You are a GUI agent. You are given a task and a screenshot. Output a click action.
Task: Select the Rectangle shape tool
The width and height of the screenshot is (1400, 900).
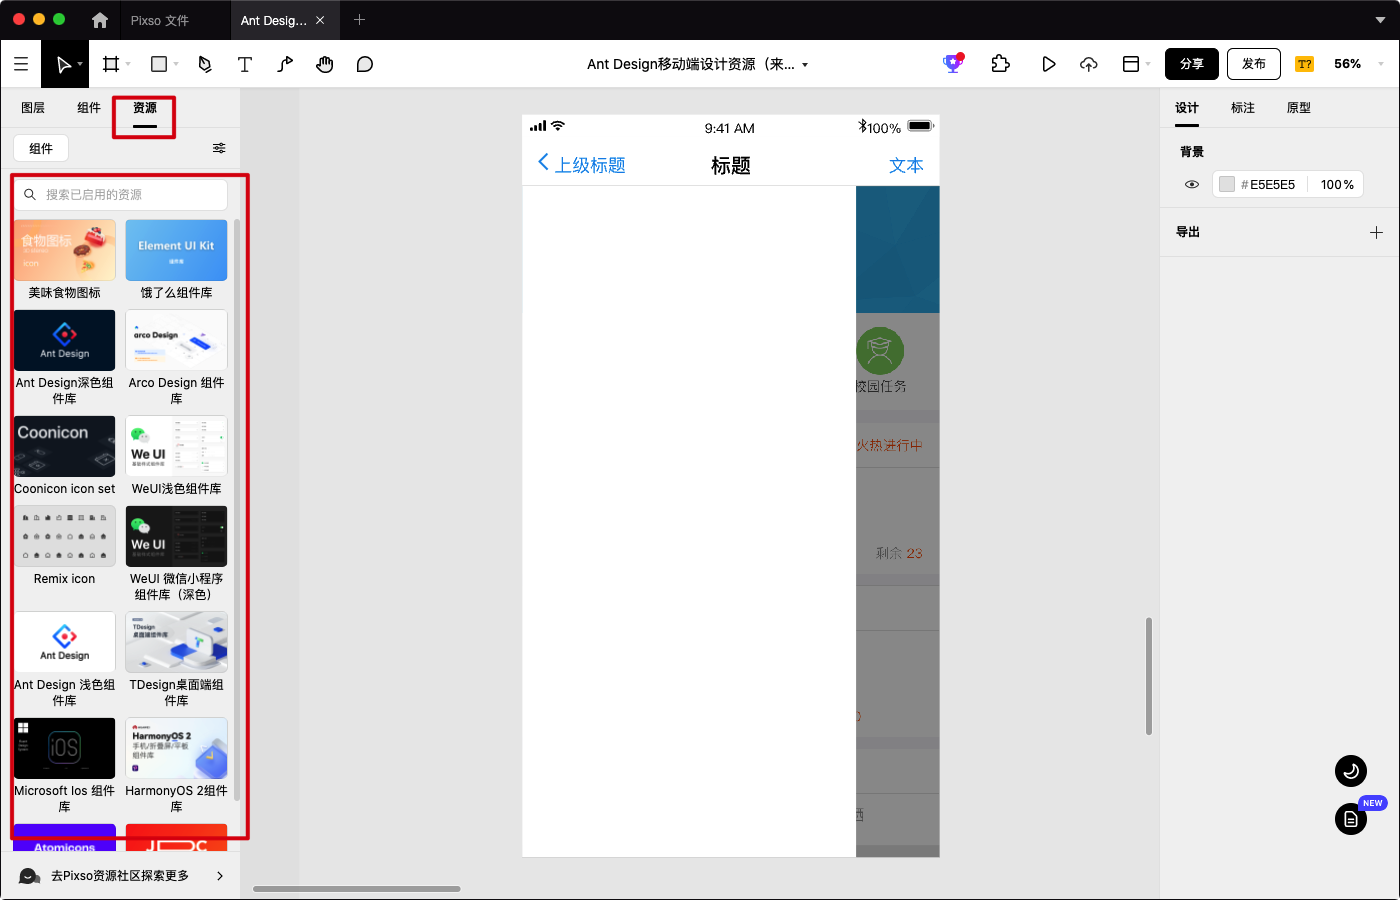pyautogui.click(x=158, y=64)
